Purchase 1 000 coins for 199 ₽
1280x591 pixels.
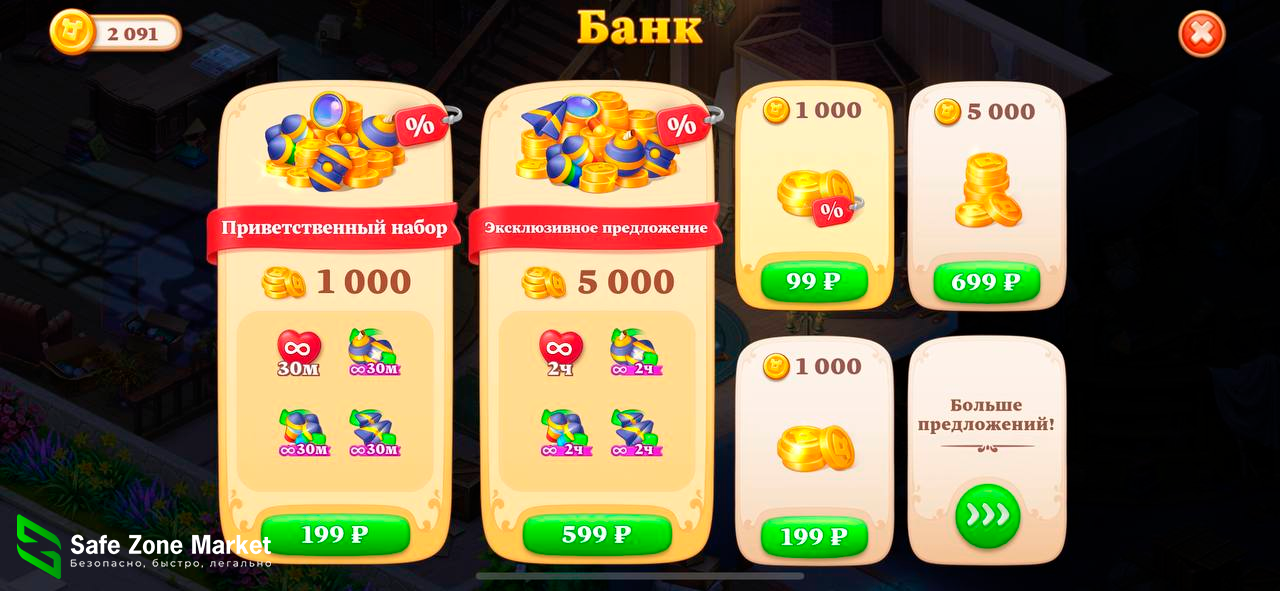point(814,537)
